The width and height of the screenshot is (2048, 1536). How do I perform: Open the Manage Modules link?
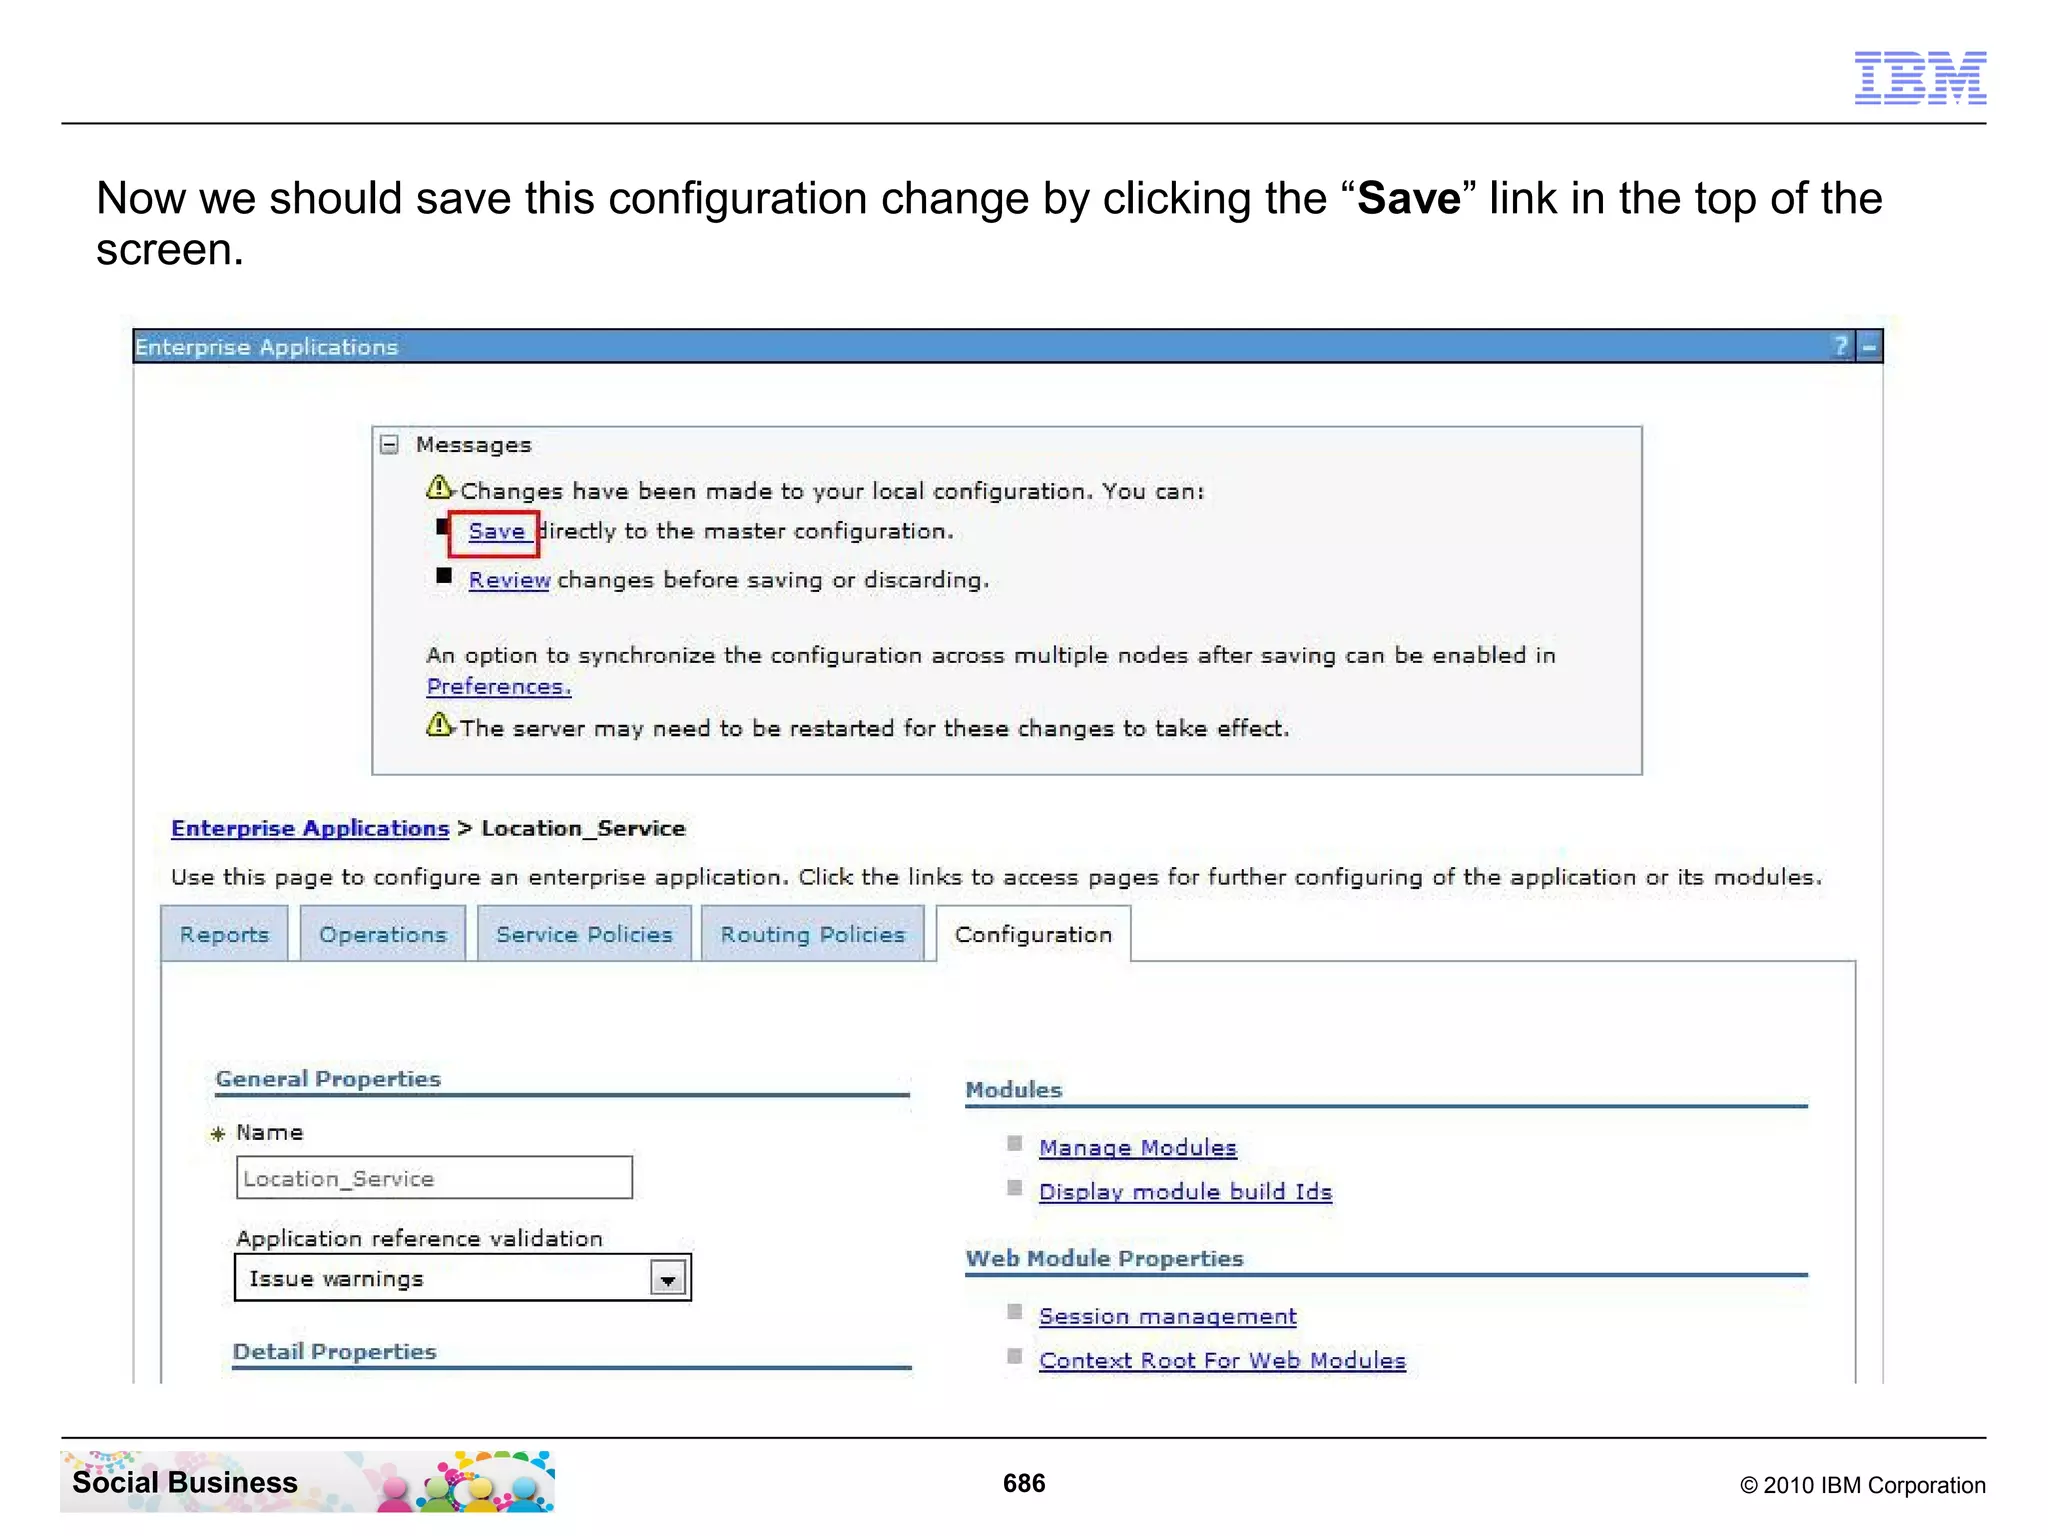(1138, 1148)
